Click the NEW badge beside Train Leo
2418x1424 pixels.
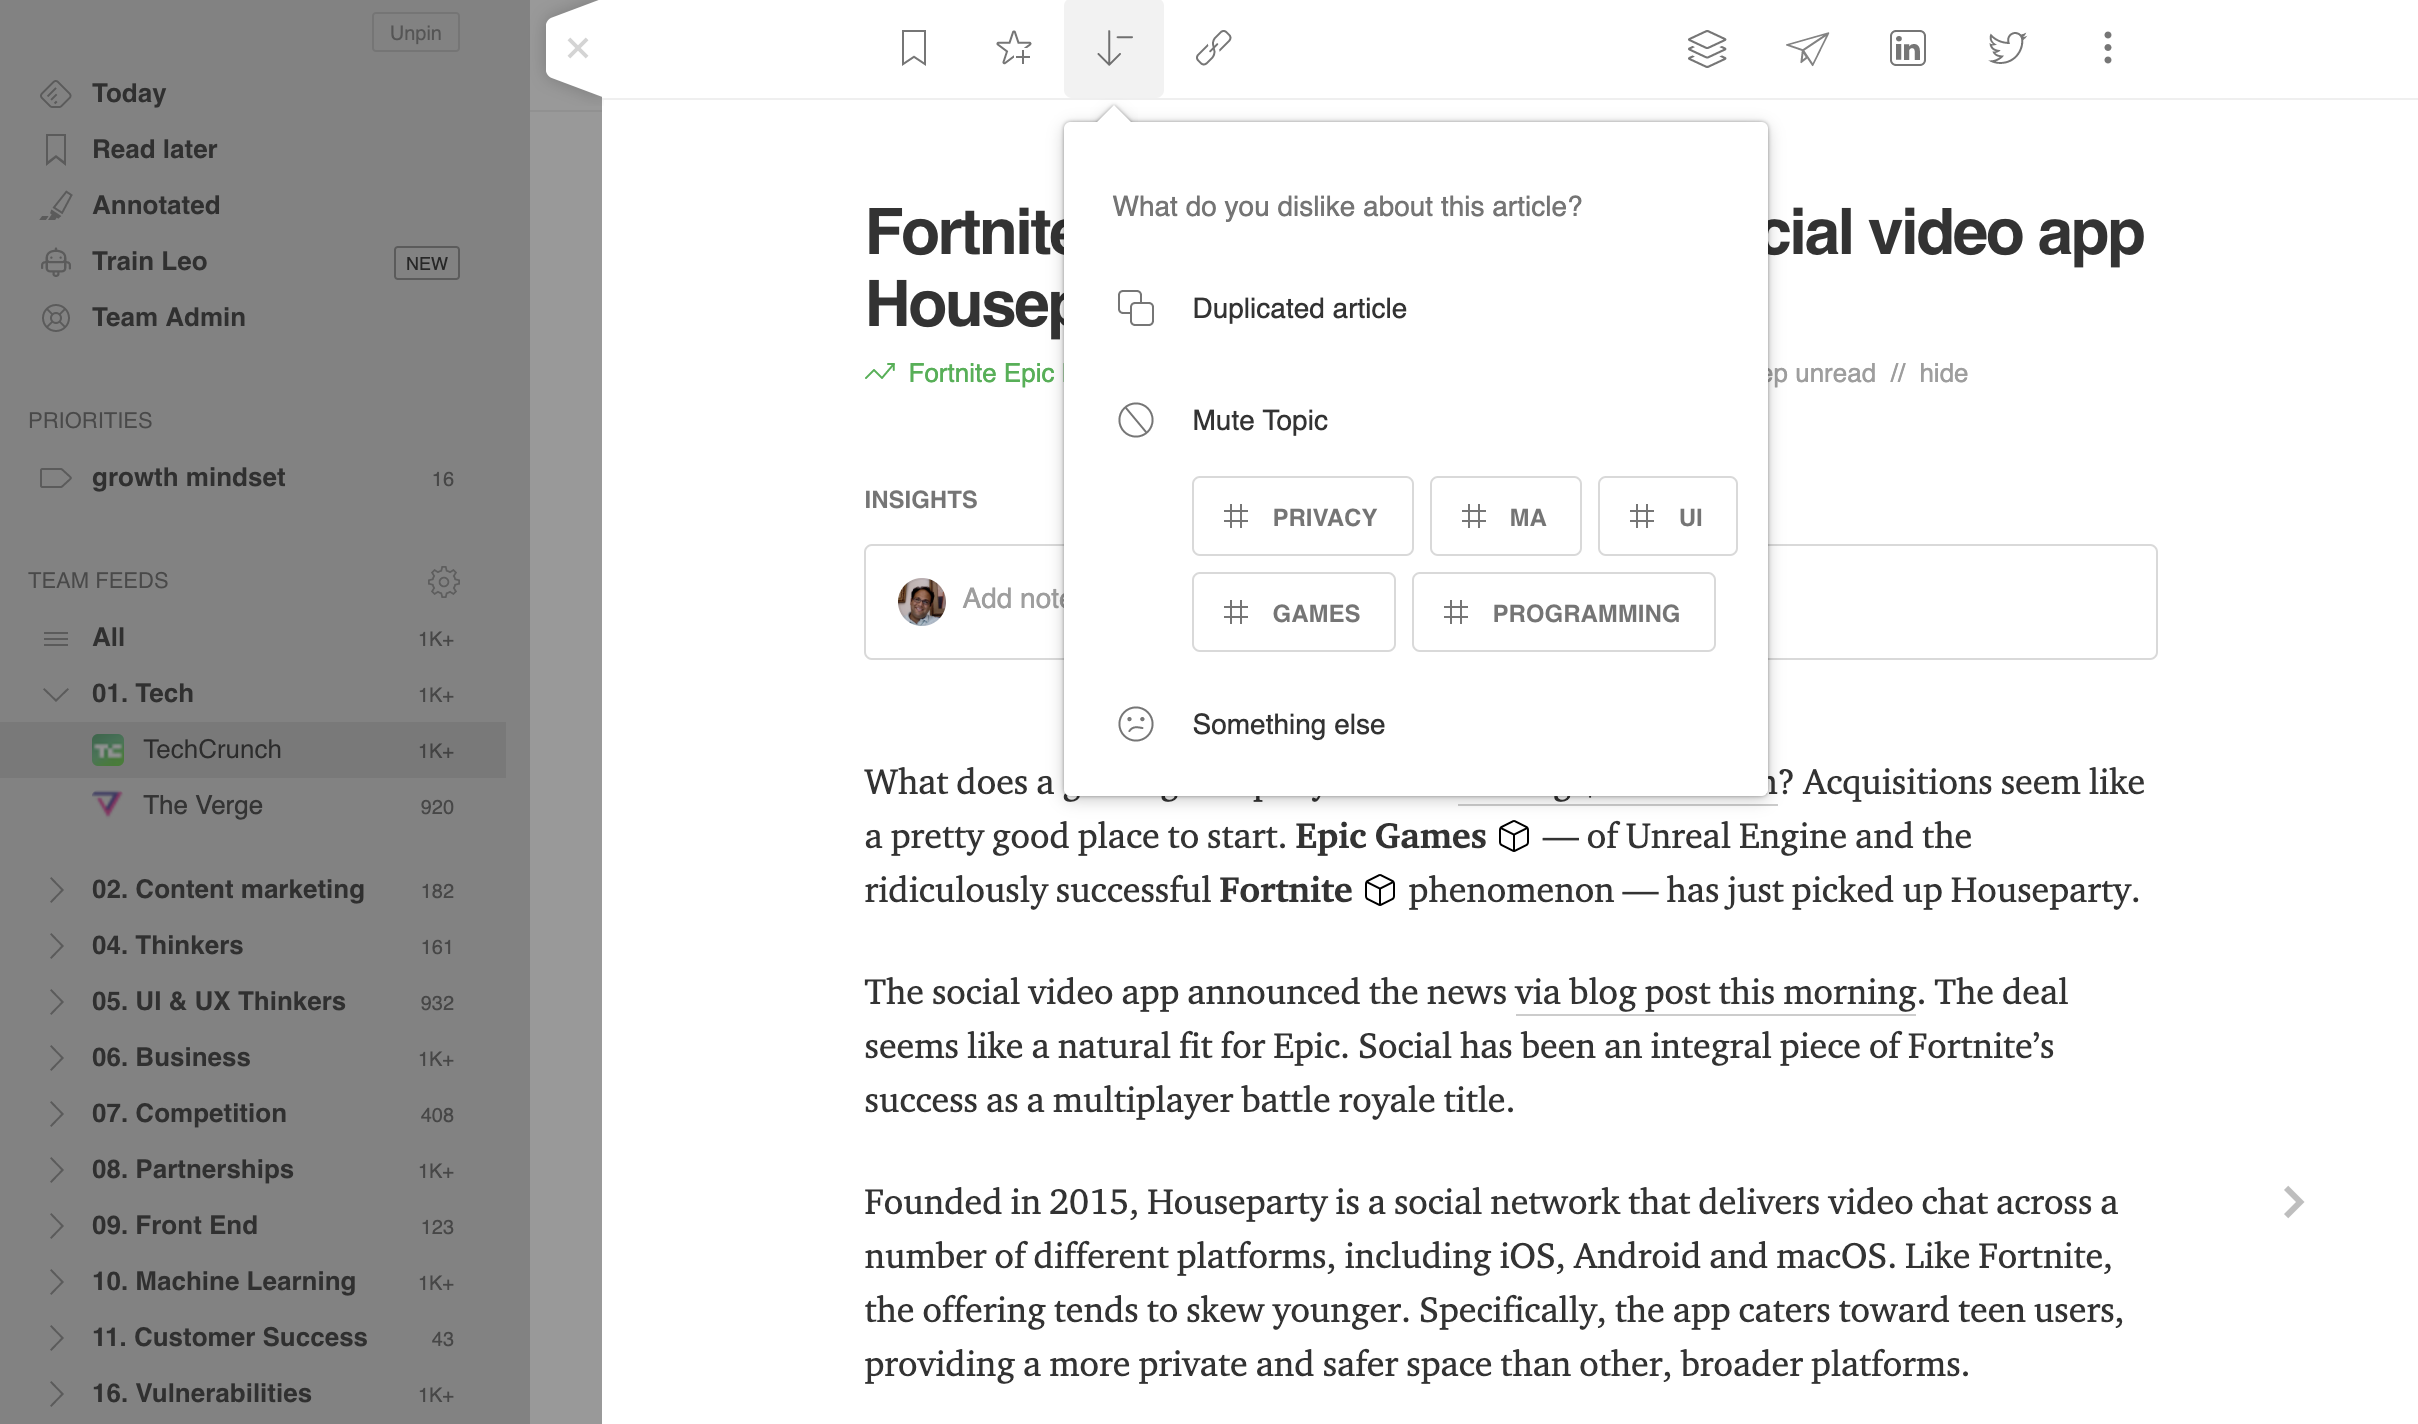pos(427,263)
